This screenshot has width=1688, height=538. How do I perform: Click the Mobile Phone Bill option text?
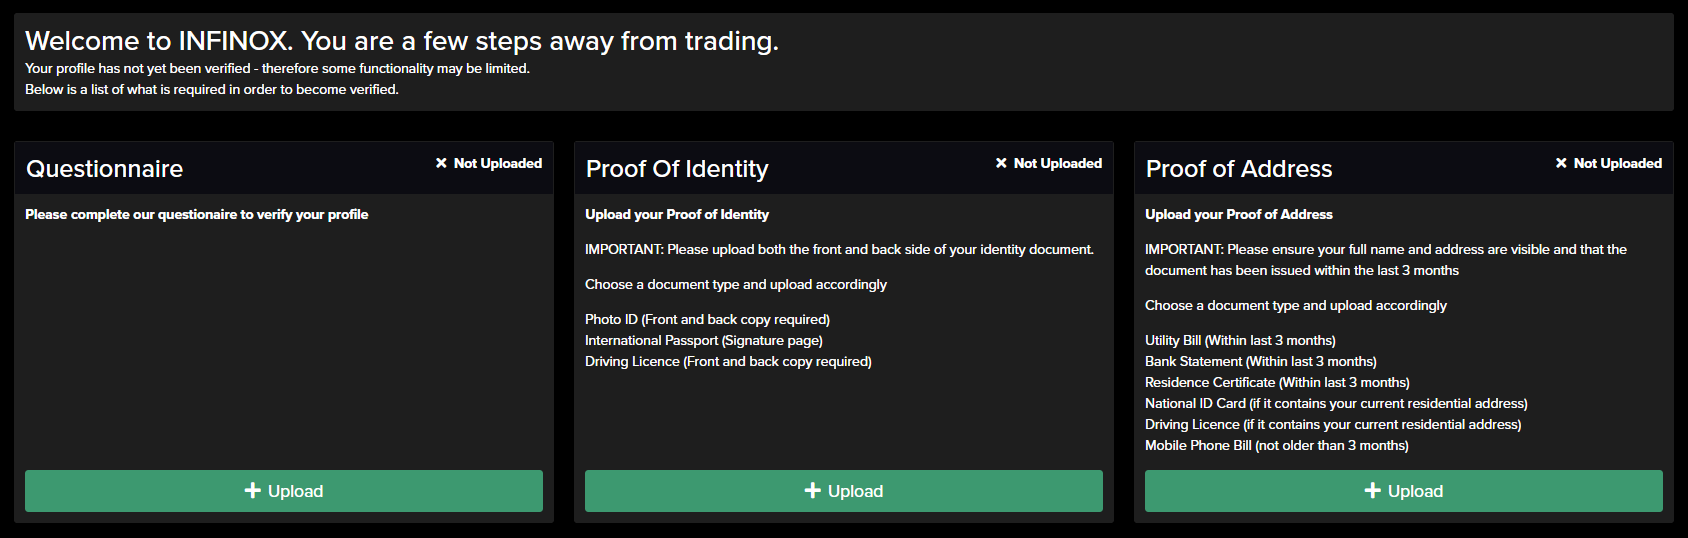tap(1277, 445)
